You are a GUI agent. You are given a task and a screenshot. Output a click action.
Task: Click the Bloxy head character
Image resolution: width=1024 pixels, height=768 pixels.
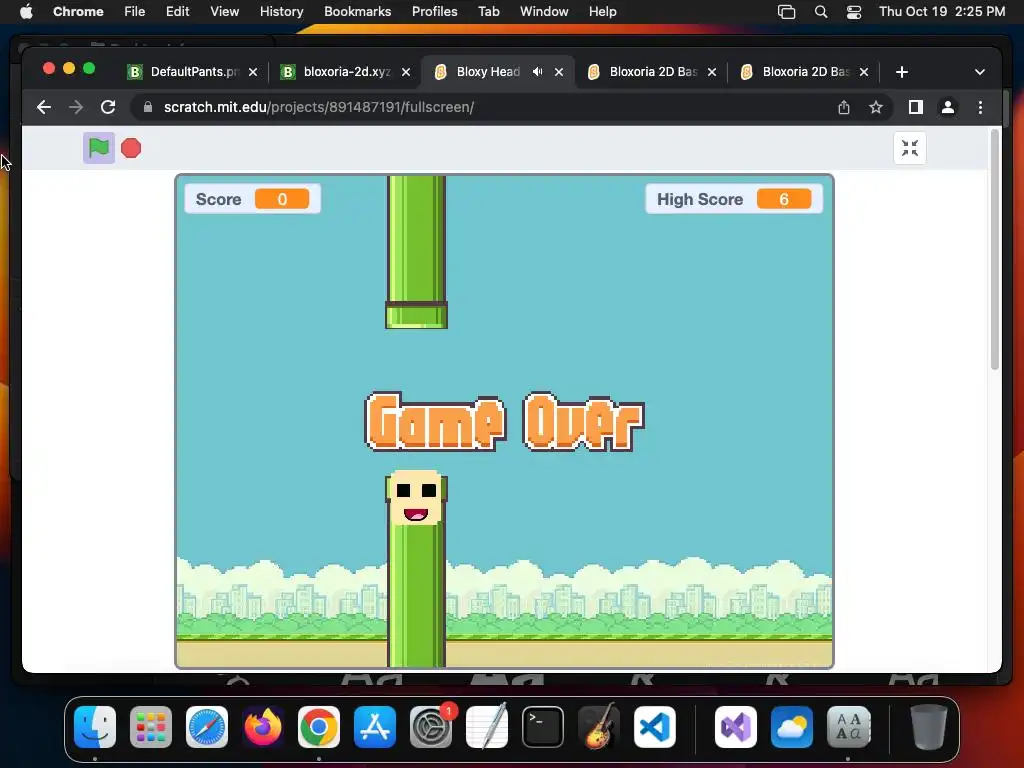tap(416, 497)
